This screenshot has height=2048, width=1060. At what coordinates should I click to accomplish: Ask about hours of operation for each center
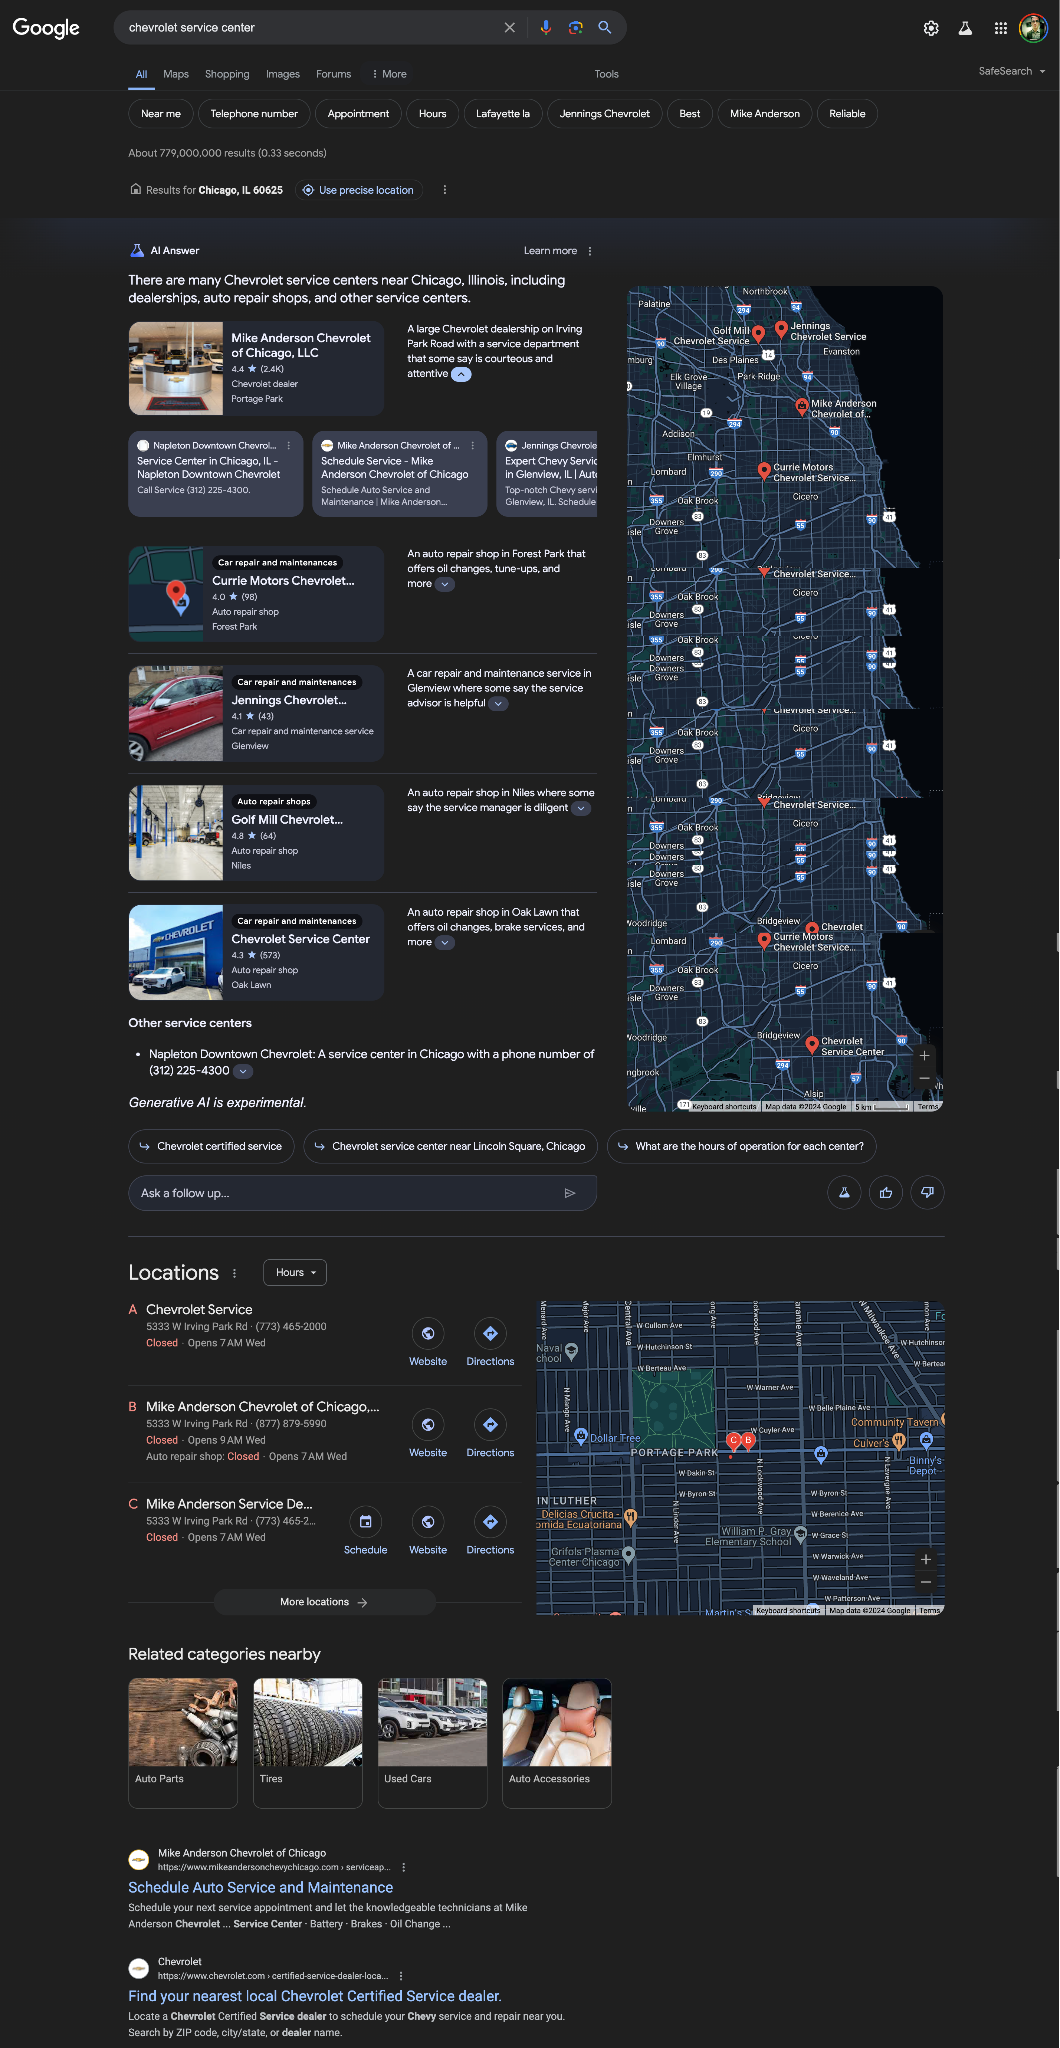point(741,1146)
